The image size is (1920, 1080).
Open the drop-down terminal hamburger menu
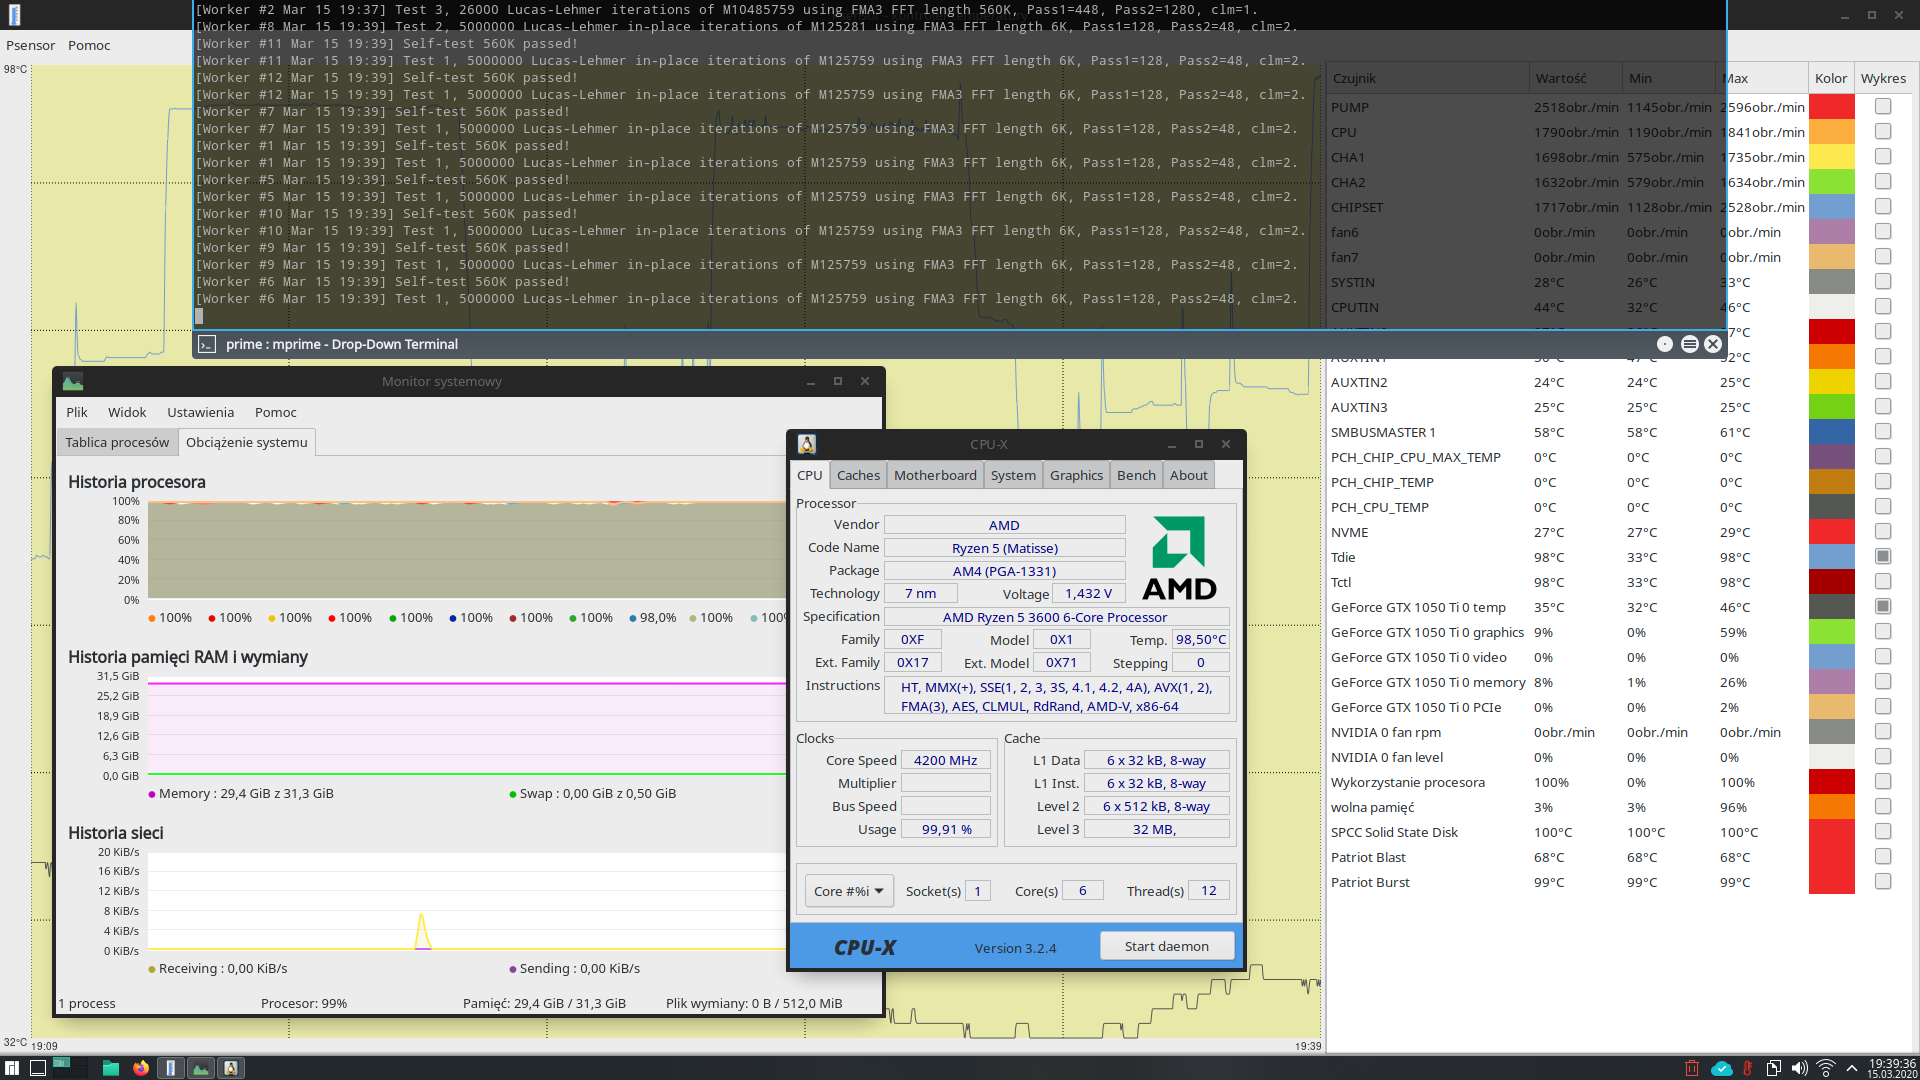(x=1689, y=344)
